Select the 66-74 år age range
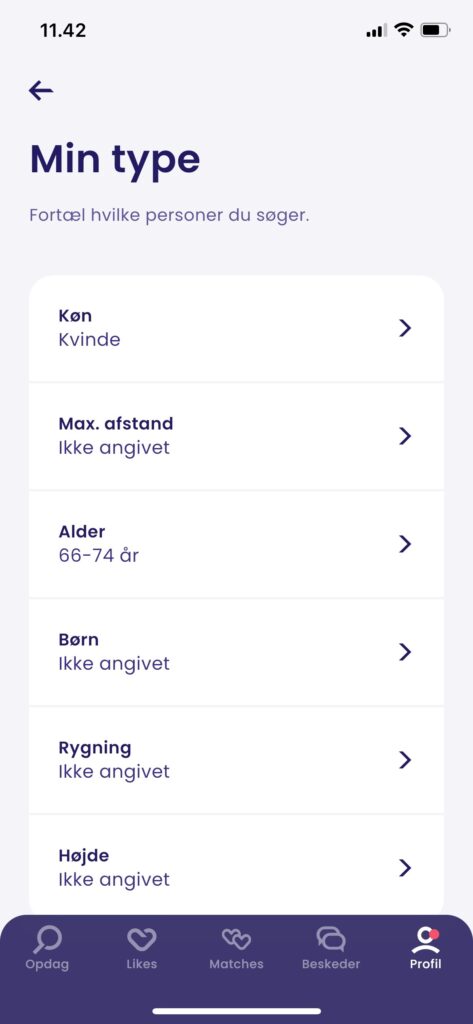Image resolution: width=473 pixels, height=1024 pixels. tap(99, 555)
